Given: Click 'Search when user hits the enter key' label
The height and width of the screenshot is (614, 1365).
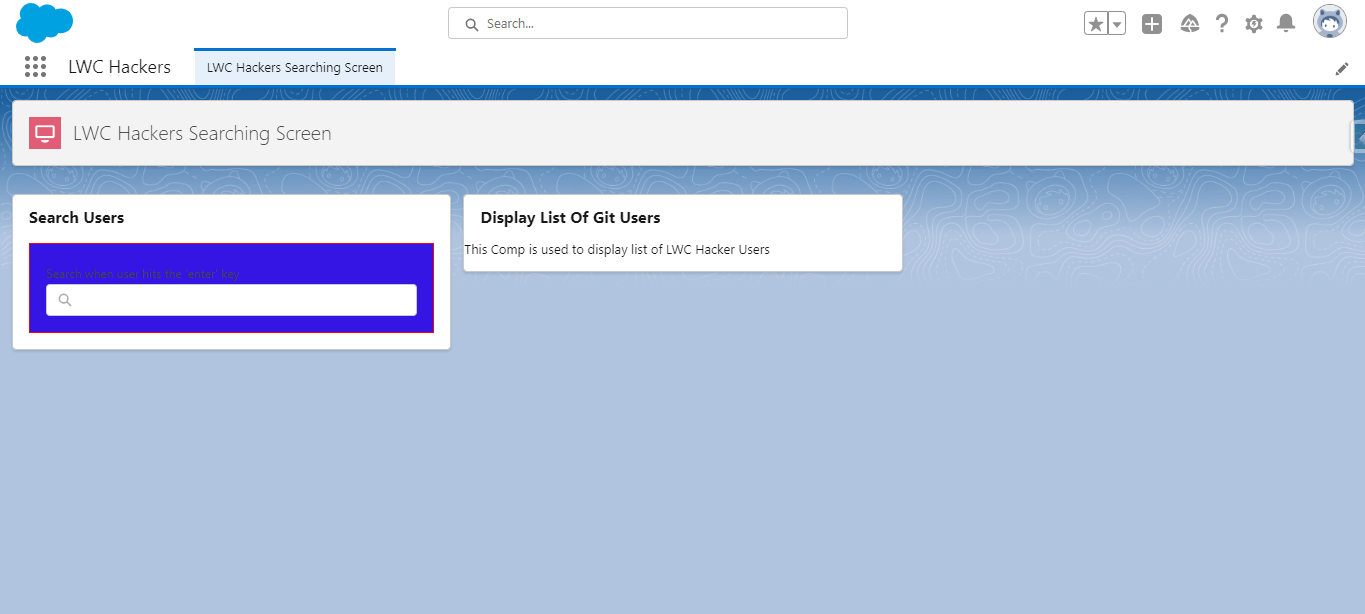Looking at the screenshot, I should 143,274.
